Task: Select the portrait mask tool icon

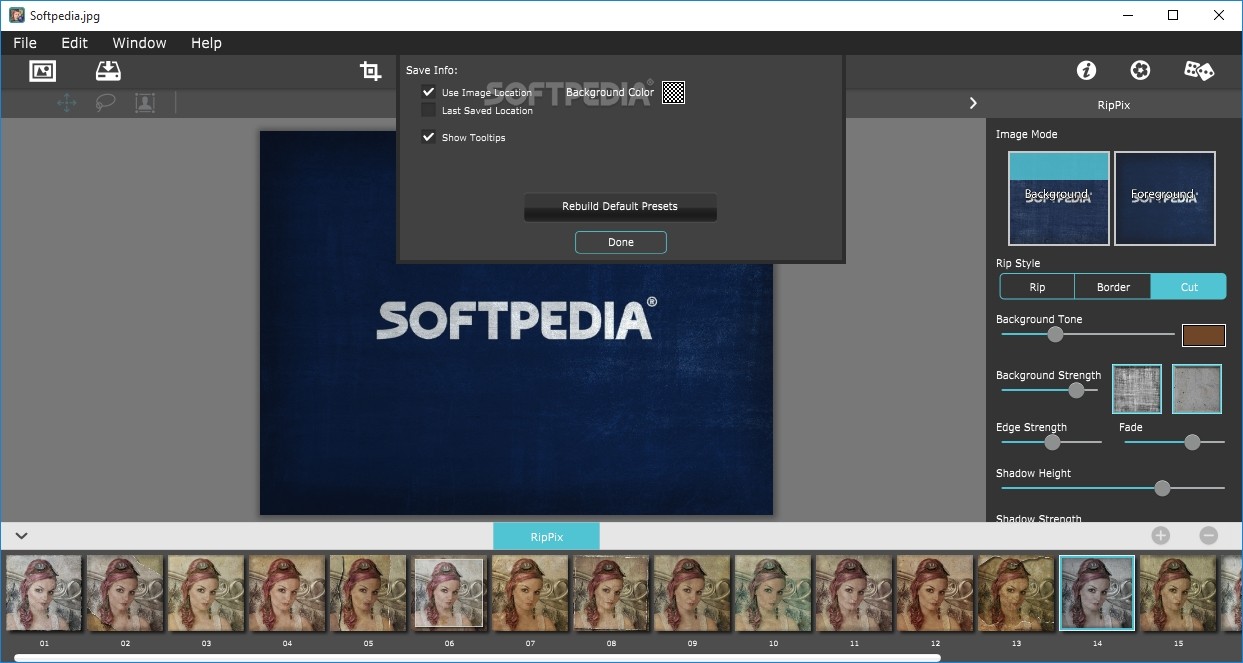Action: point(145,102)
